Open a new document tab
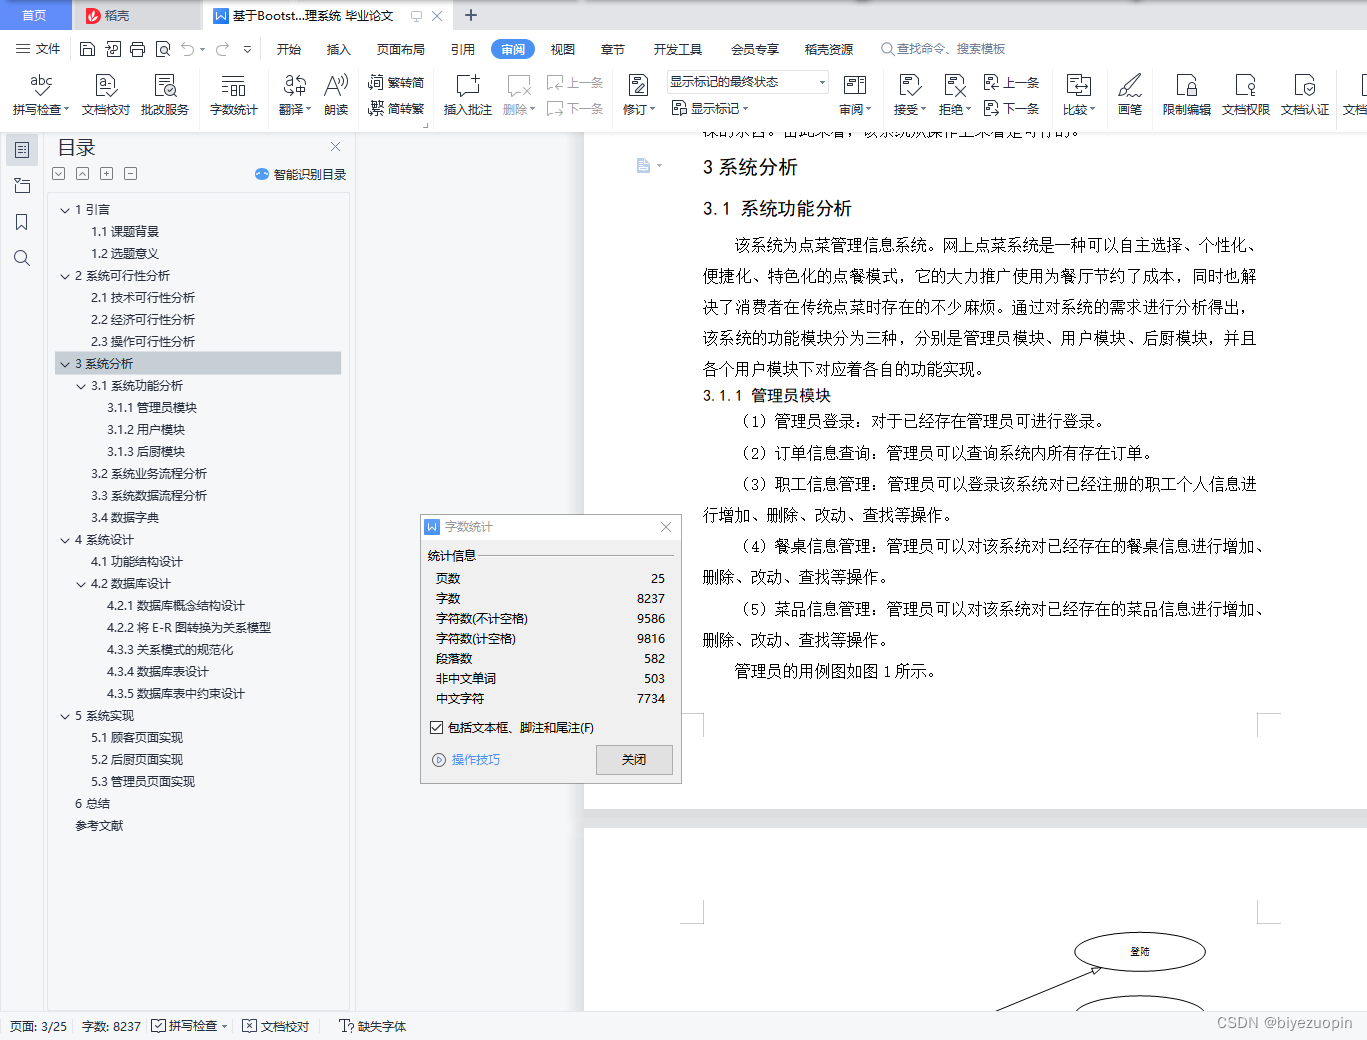The height and width of the screenshot is (1040, 1367). 471,15
